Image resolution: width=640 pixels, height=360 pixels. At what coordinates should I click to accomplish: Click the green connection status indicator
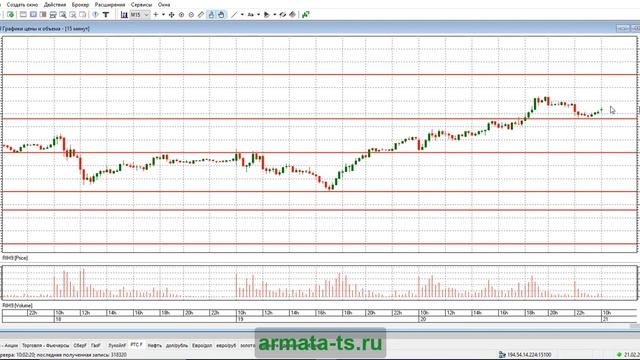[x=619, y=355]
